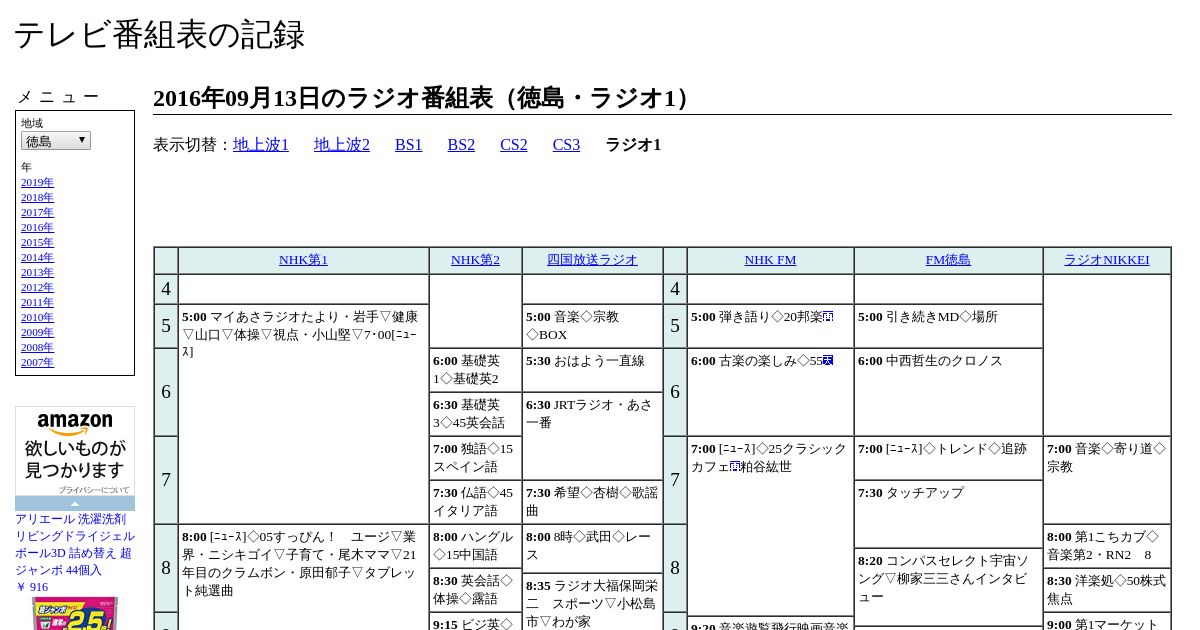This screenshot has height=630, width=1200.
Task: Select the 8:00 第1こちカブ NIKKEI program
Action: click(x=1106, y=546)
